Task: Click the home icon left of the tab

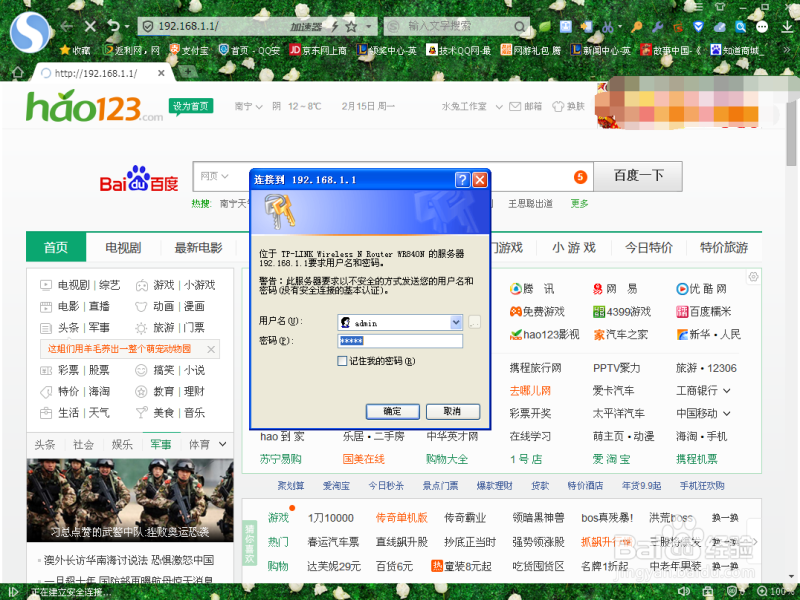Action: 18,72
